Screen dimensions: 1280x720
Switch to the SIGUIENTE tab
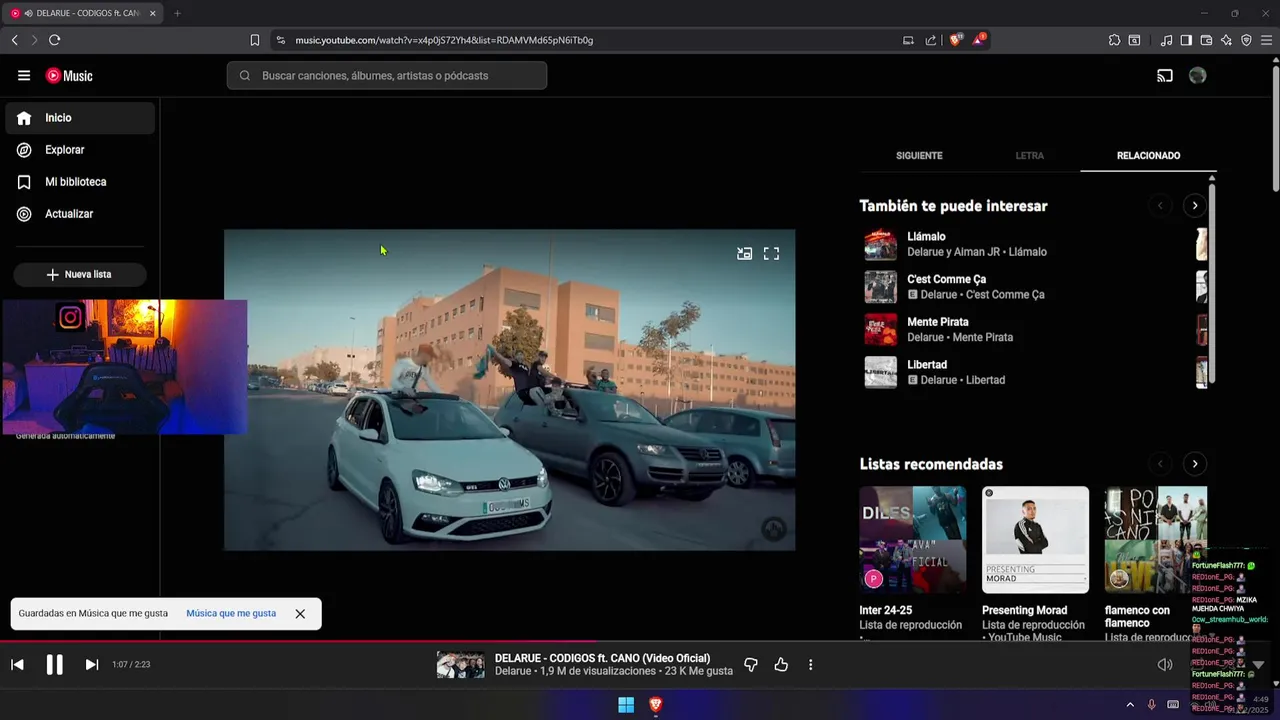[919, 156]
